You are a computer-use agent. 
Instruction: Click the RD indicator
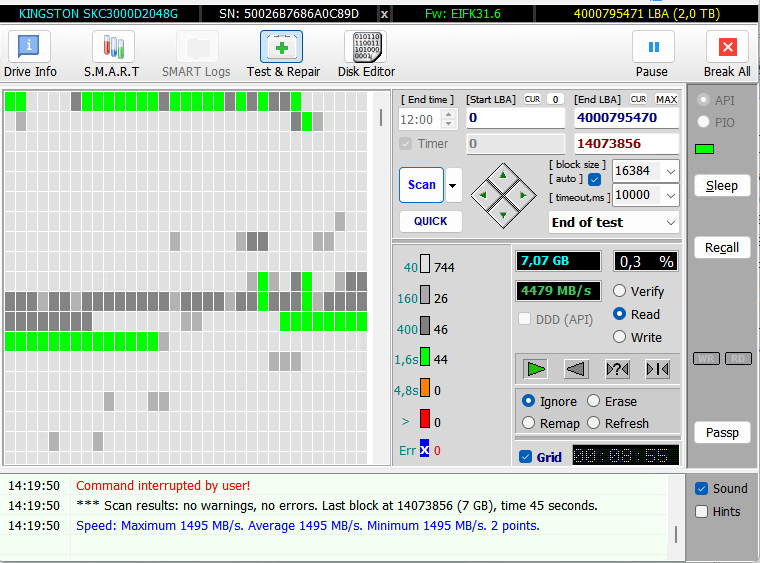[x=738, y=359]
